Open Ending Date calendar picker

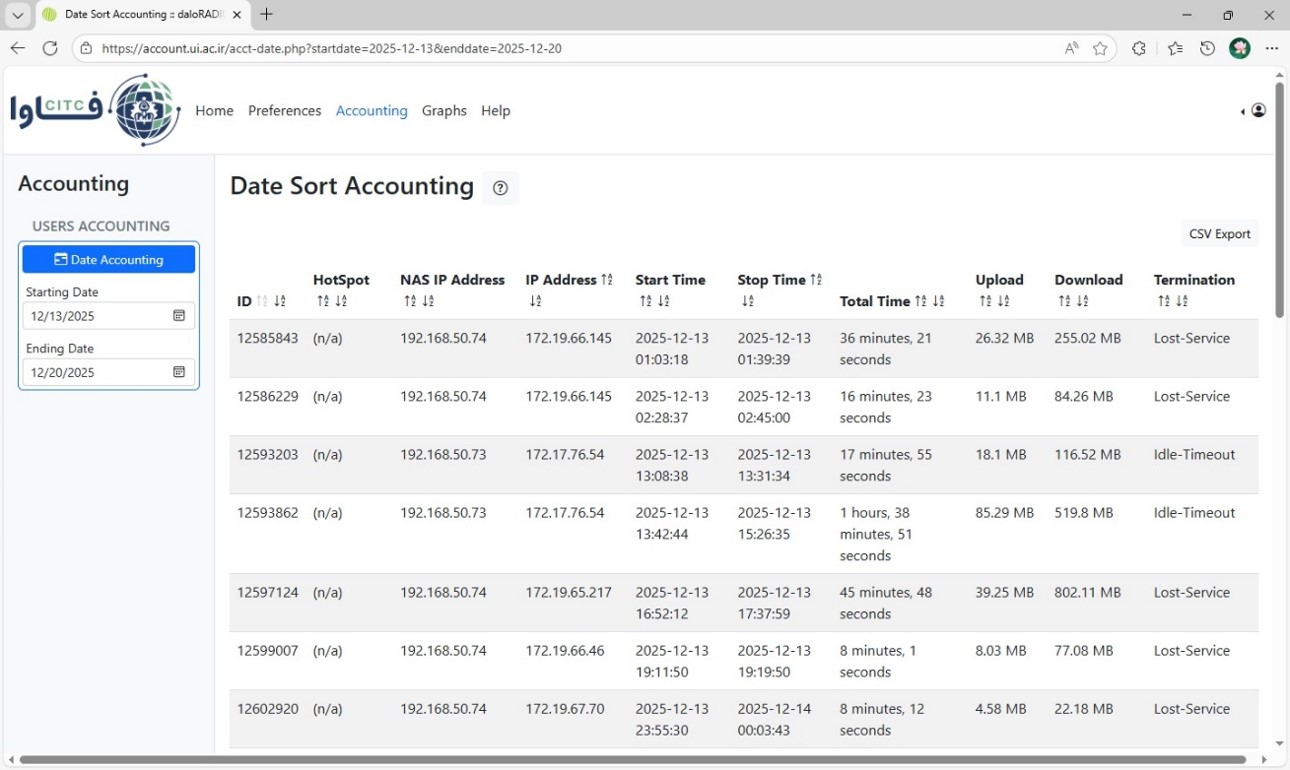pyautogui.click(x=179, y=372)
